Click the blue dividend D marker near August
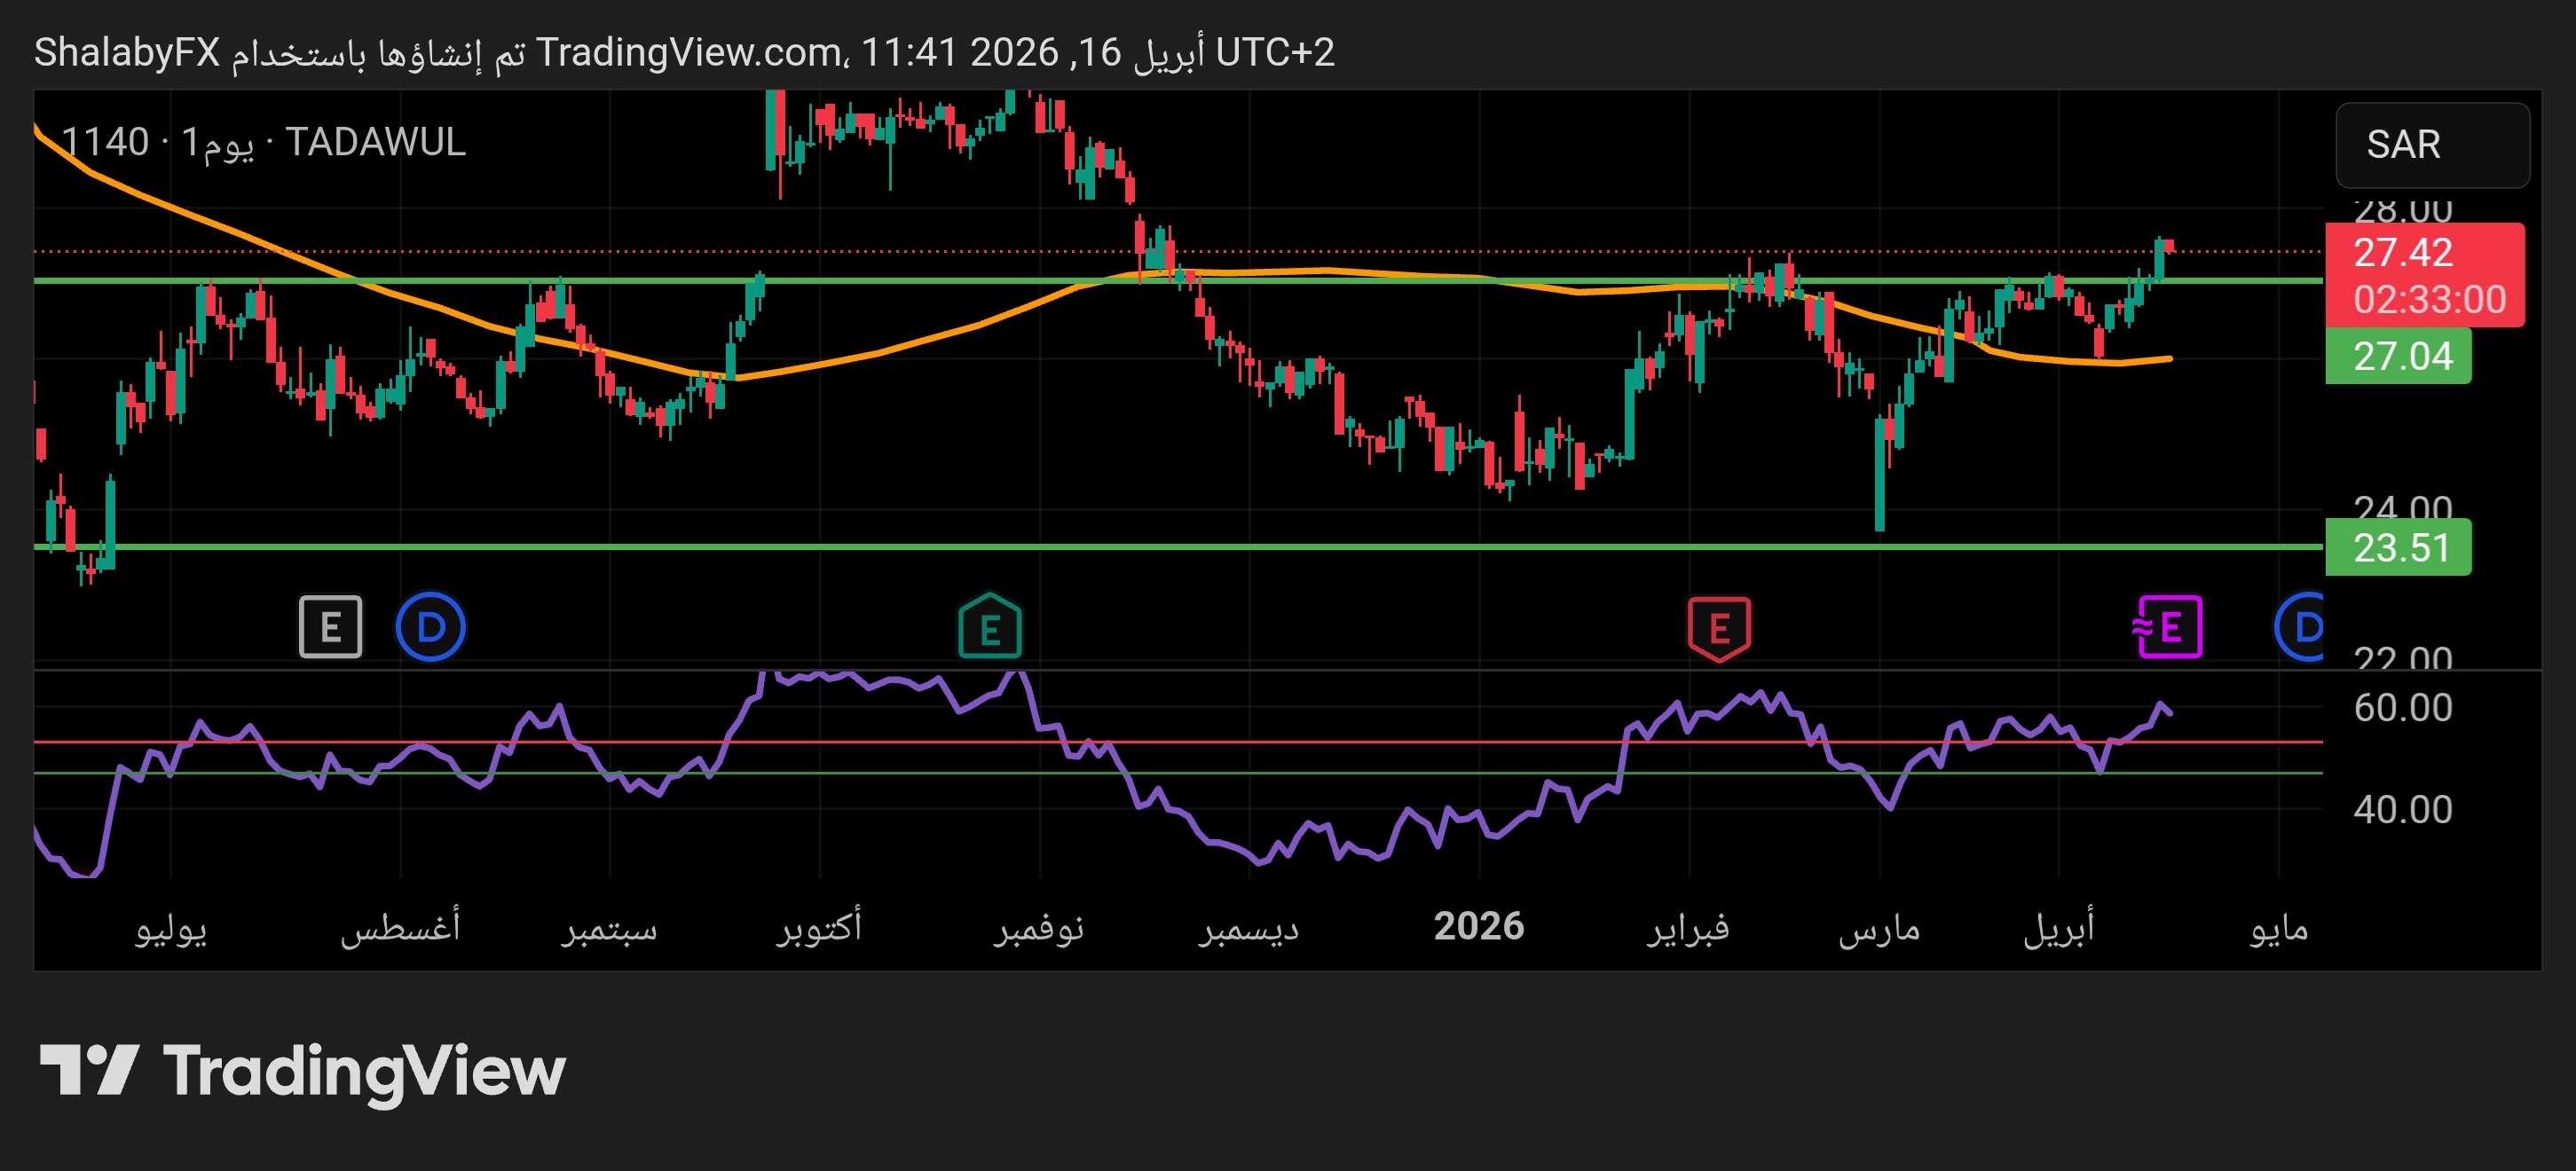This screenshot has width=2576, height=1171. [430, 627]
